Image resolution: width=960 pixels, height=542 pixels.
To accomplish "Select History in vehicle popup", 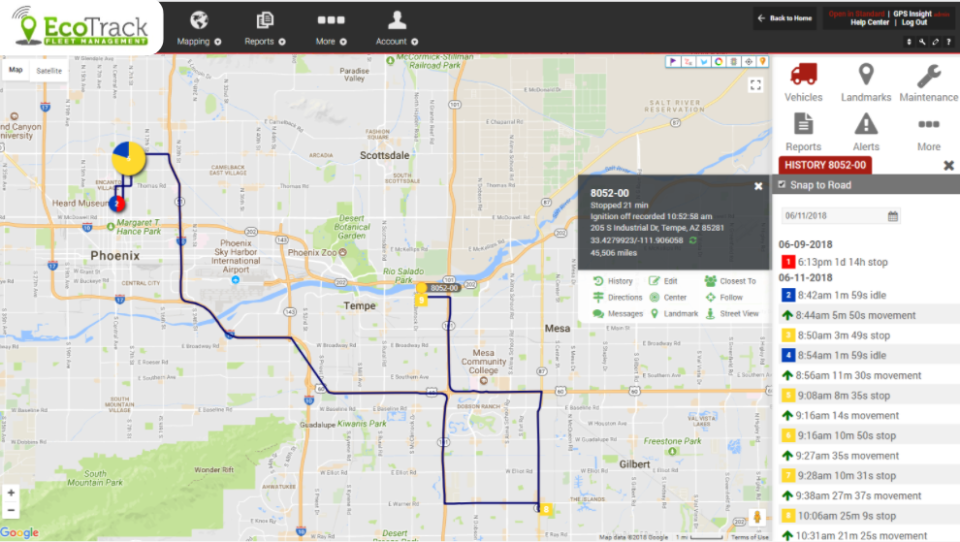I will point(613,281).
